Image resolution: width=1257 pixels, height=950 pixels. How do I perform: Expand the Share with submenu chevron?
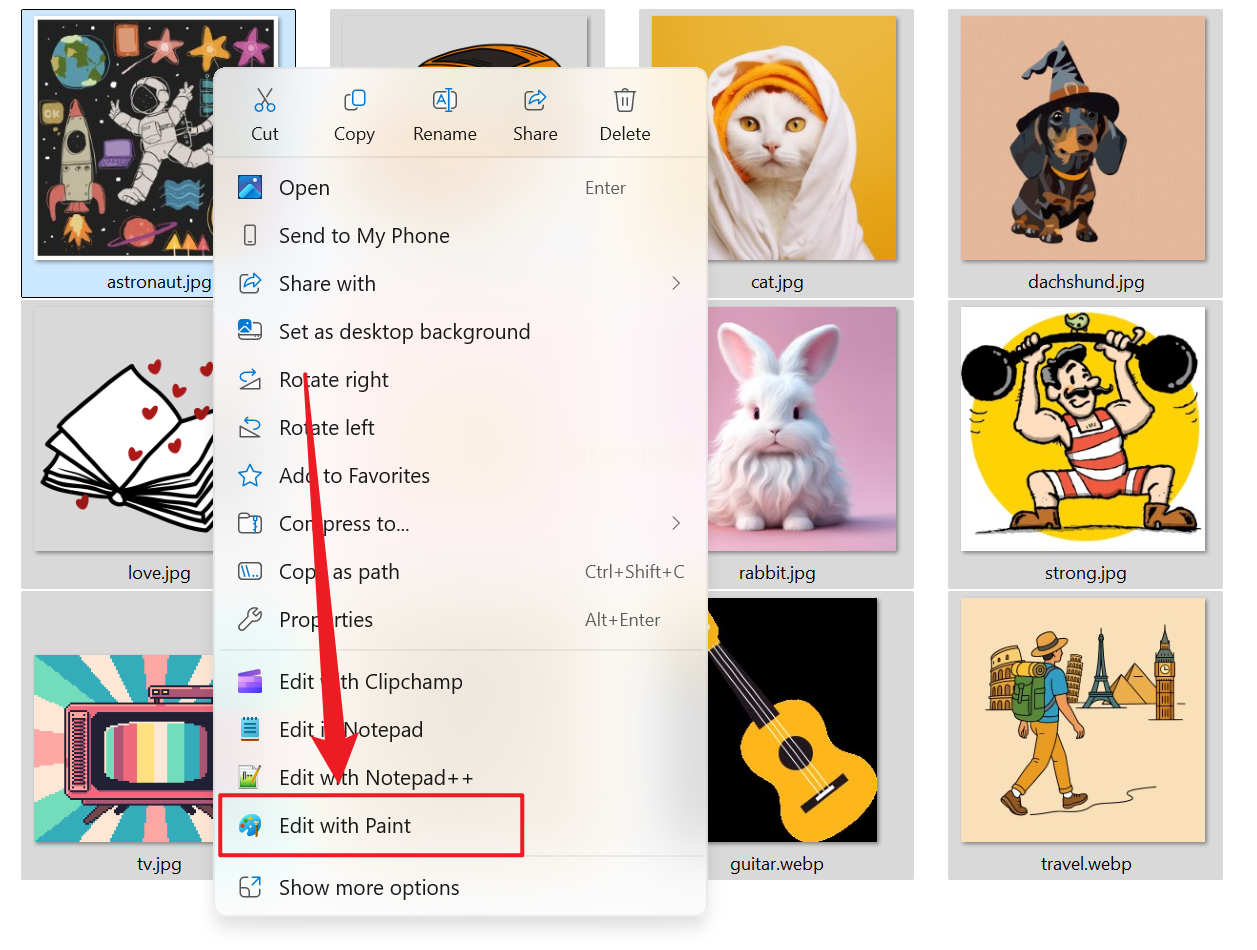[x=676, y=283]
